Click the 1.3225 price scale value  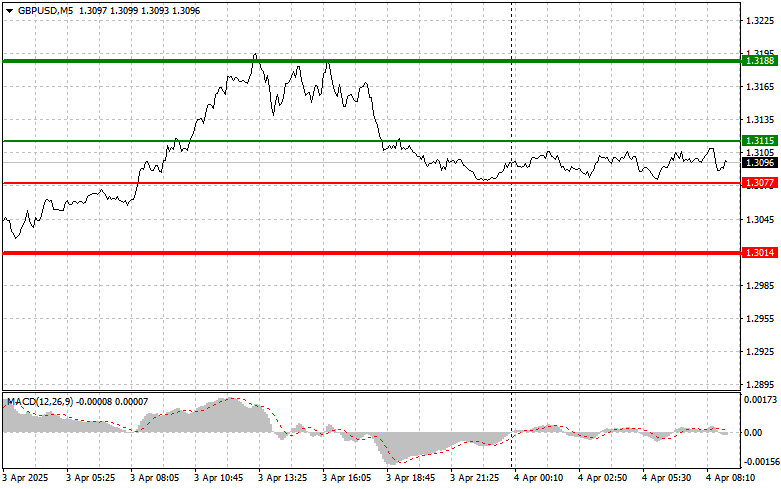[x=760, y=20]
